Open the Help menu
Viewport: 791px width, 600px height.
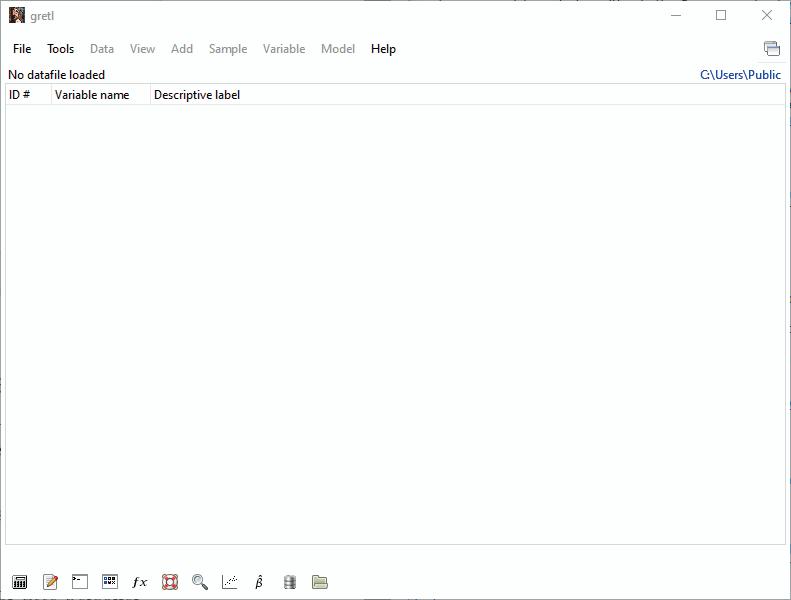tap(383, 49)
